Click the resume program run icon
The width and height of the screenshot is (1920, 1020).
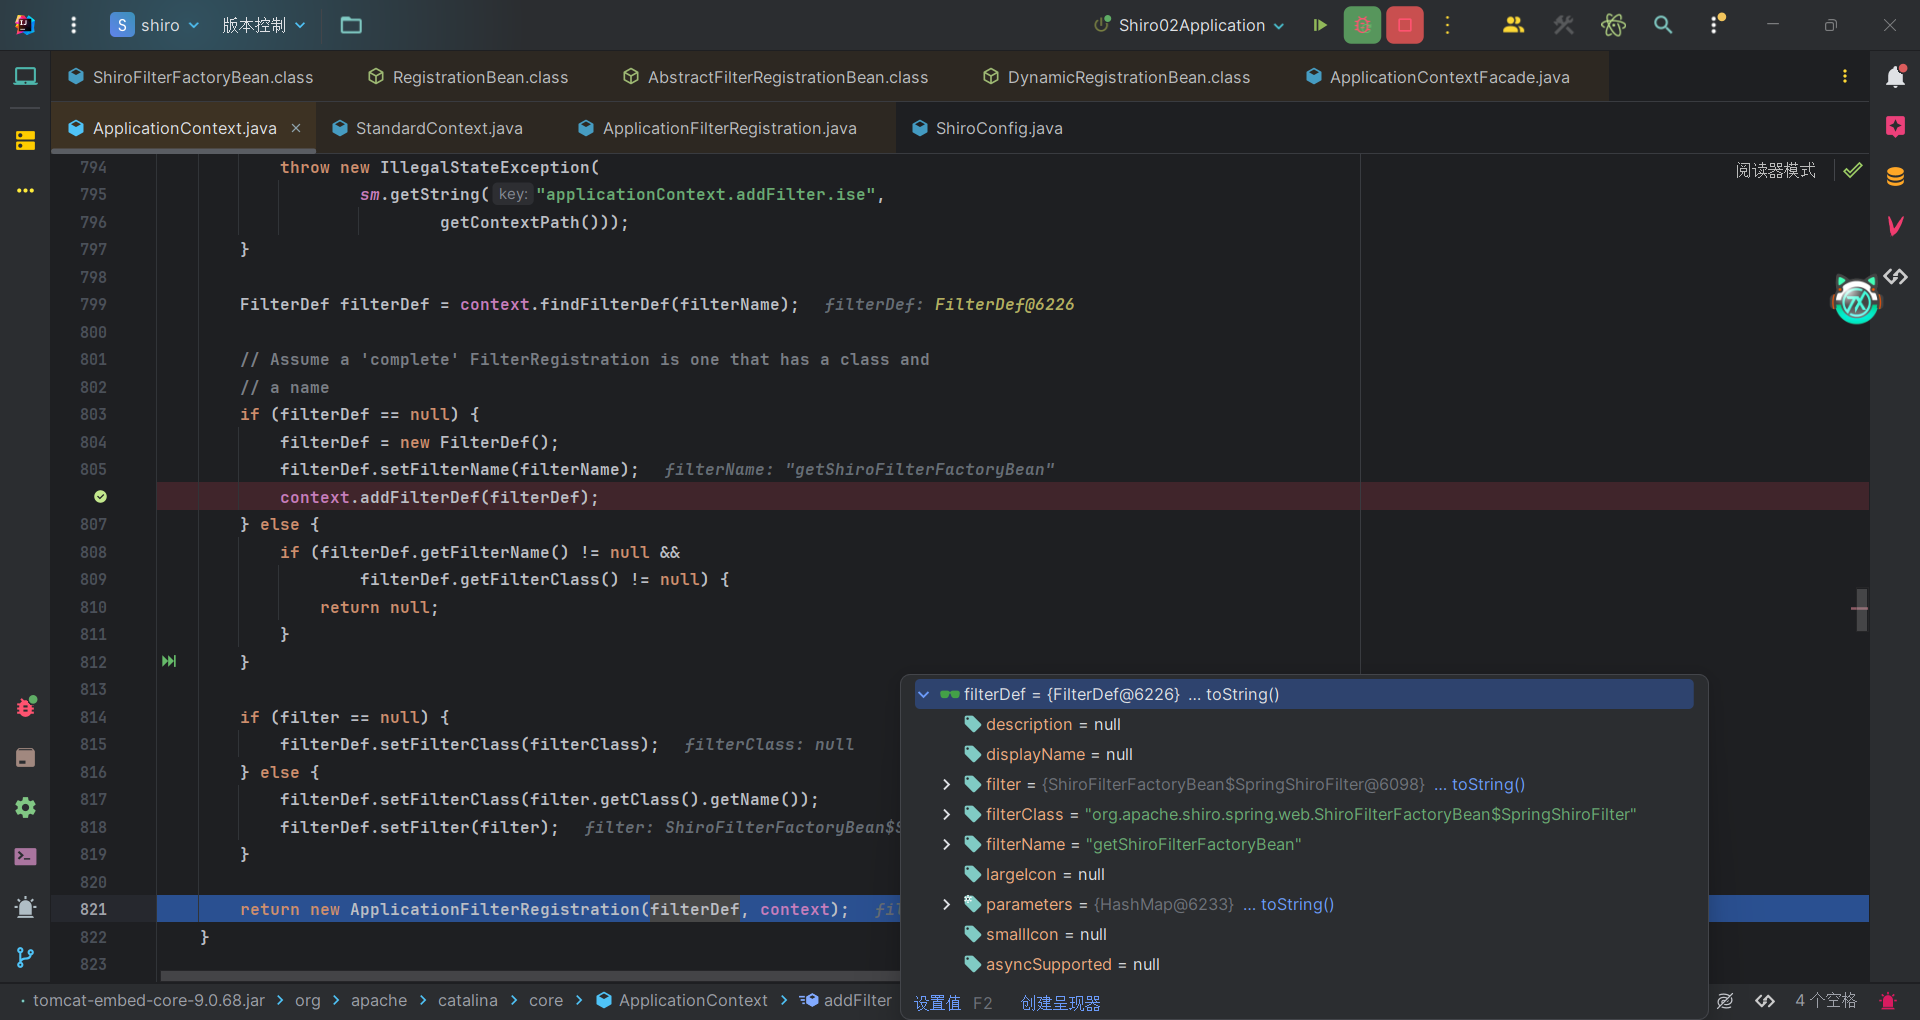click(1320, 25)
